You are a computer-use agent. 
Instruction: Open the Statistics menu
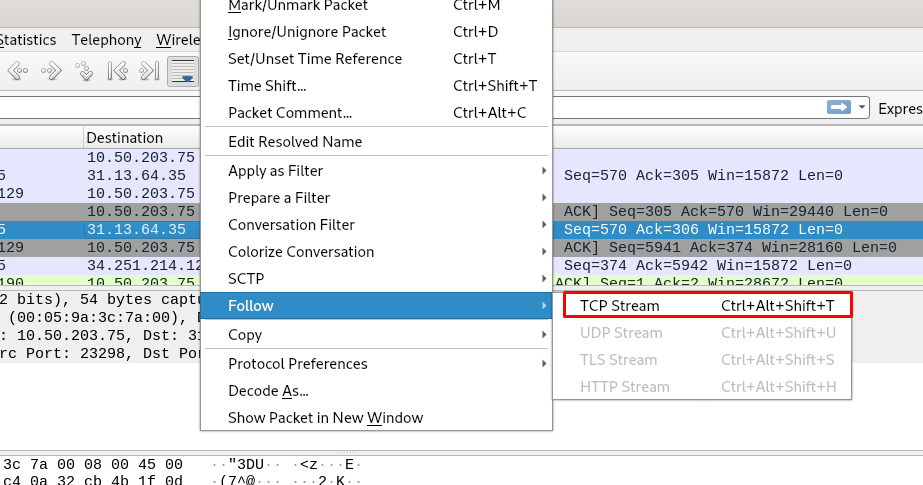coord(28,40)
